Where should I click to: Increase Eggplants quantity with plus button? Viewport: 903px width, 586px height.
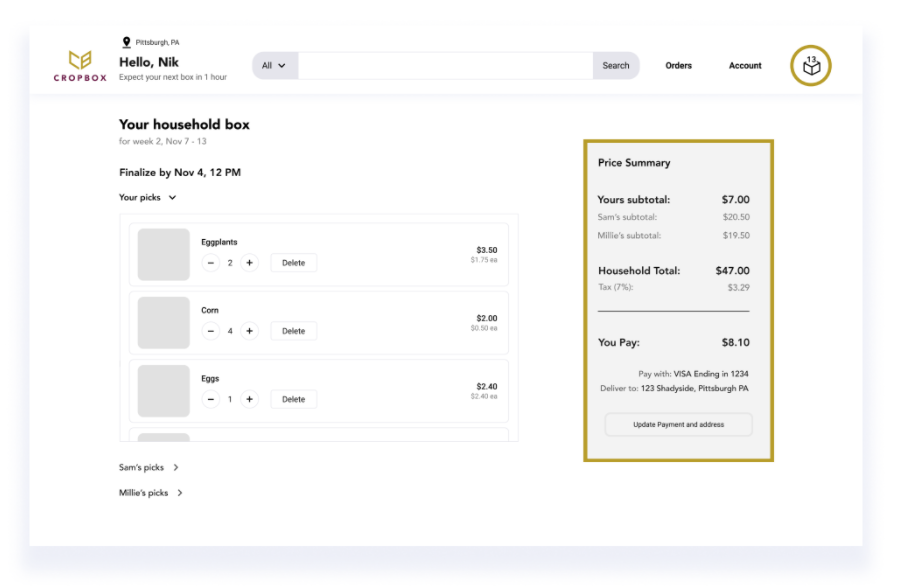(249, 263)
